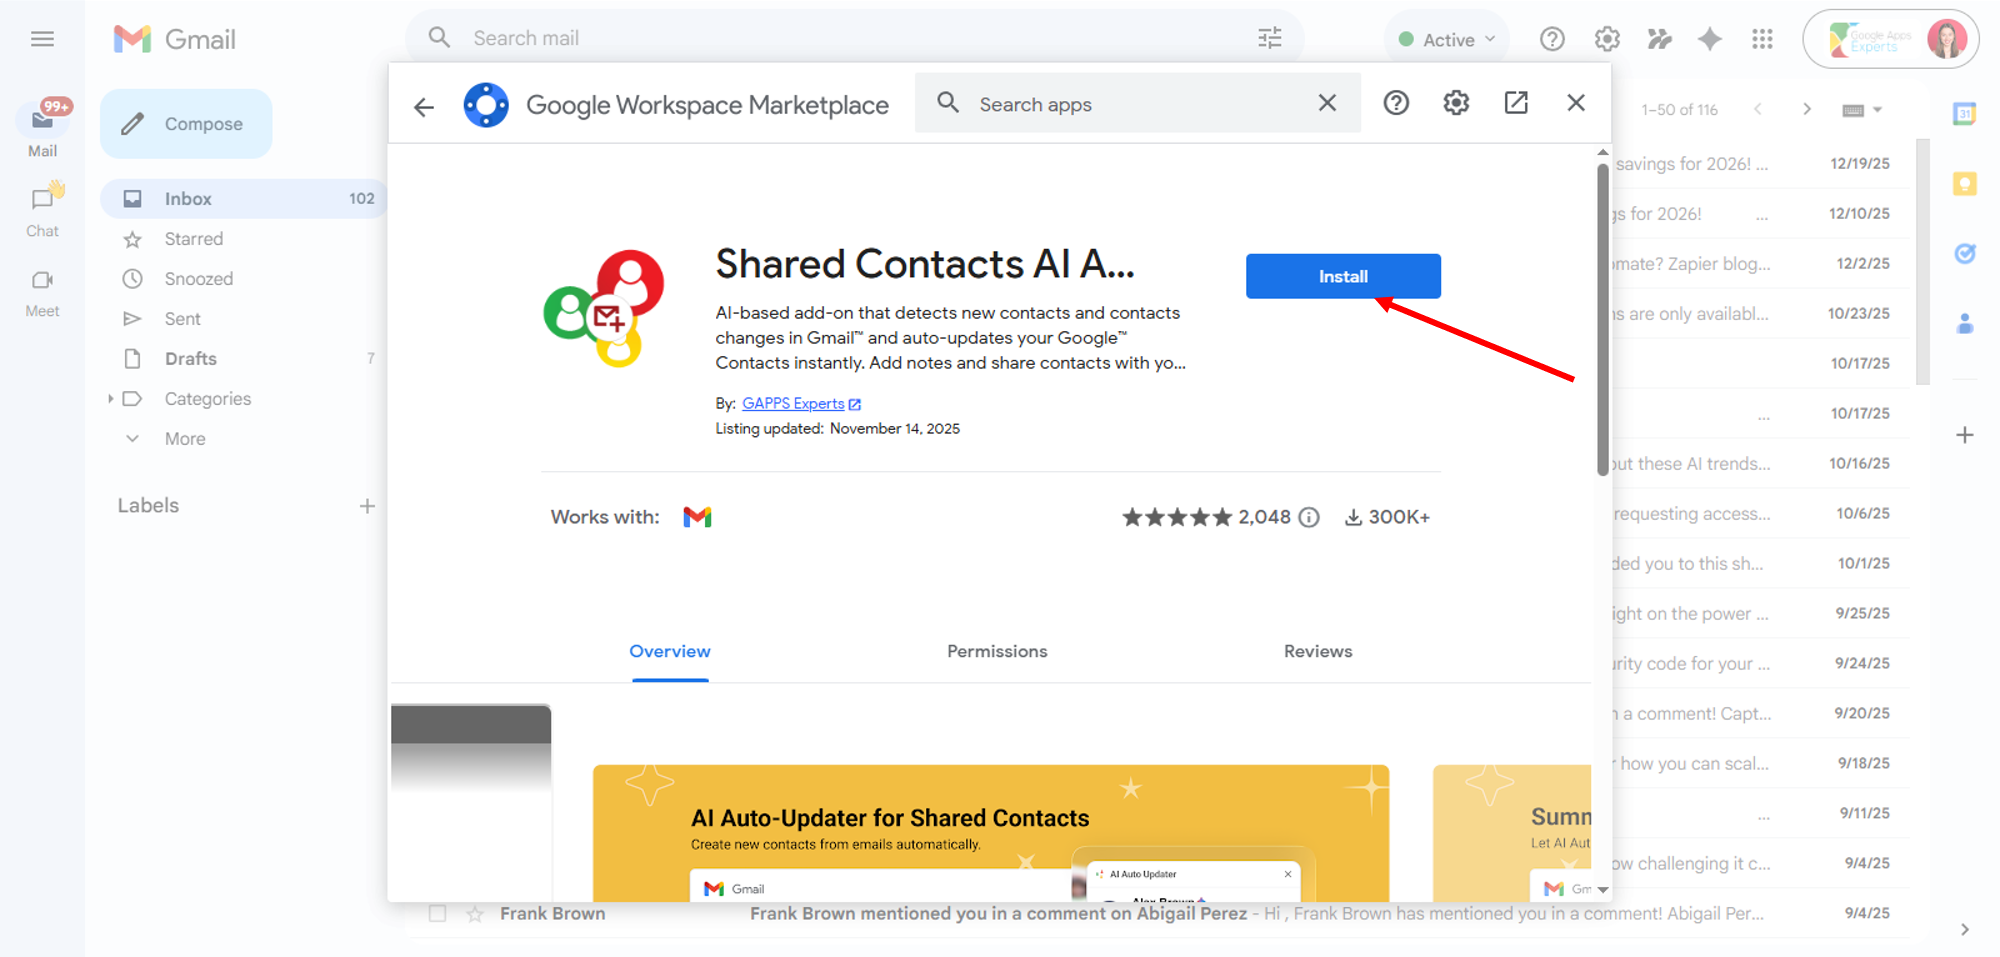
Task: Tick the Frank Brown email checkbox
Action: pyautogui.click(x=437, y=913)
